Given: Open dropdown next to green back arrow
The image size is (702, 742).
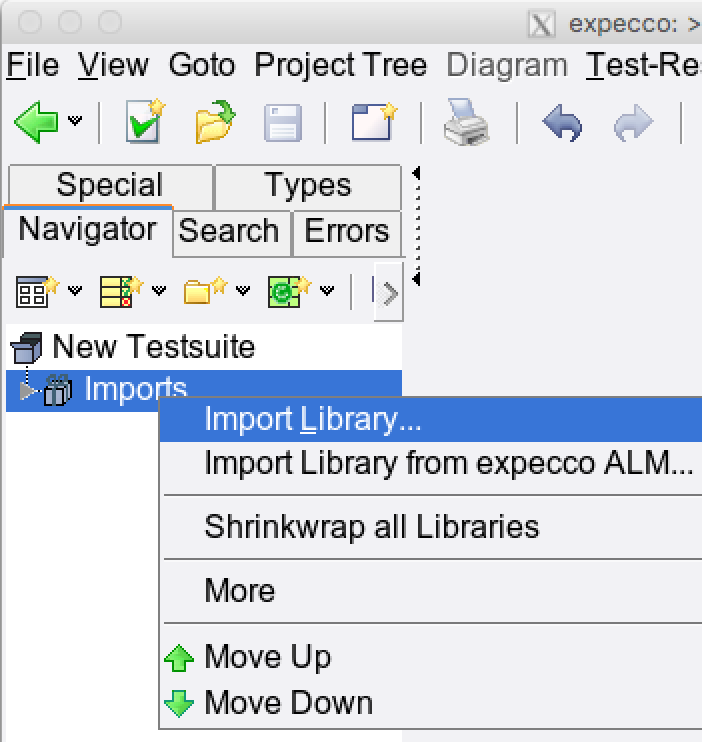Looking at the screenshot, I should (x=76, y=124).
